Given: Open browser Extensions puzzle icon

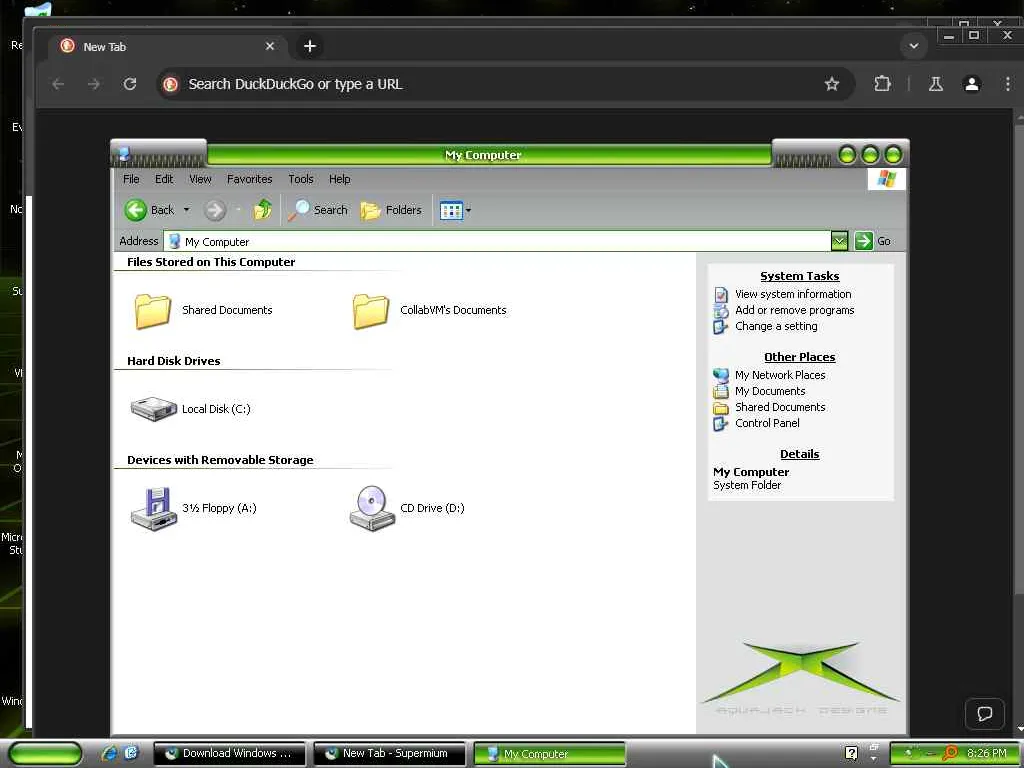Looking at the screenshot, I should coord(882,84).
